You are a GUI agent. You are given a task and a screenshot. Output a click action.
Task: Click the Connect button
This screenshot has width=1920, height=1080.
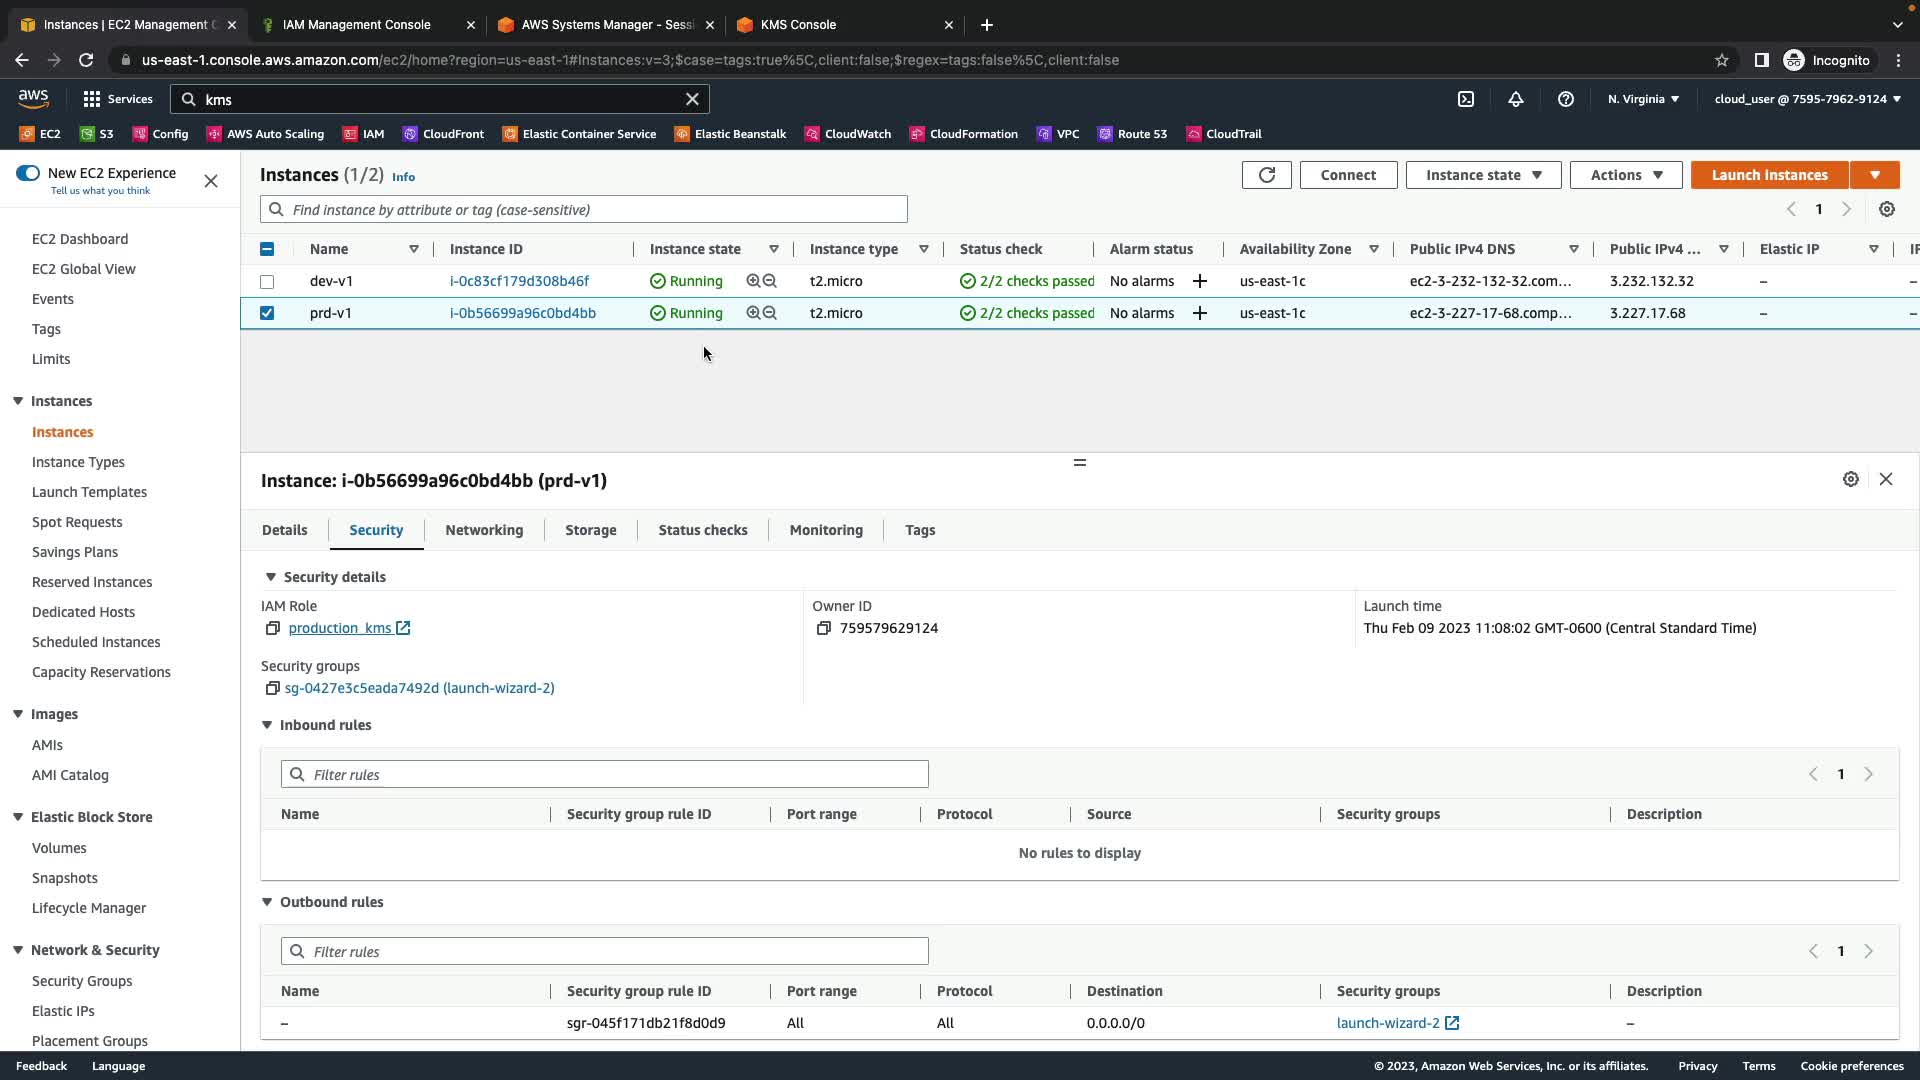[x=1347, y=175]
